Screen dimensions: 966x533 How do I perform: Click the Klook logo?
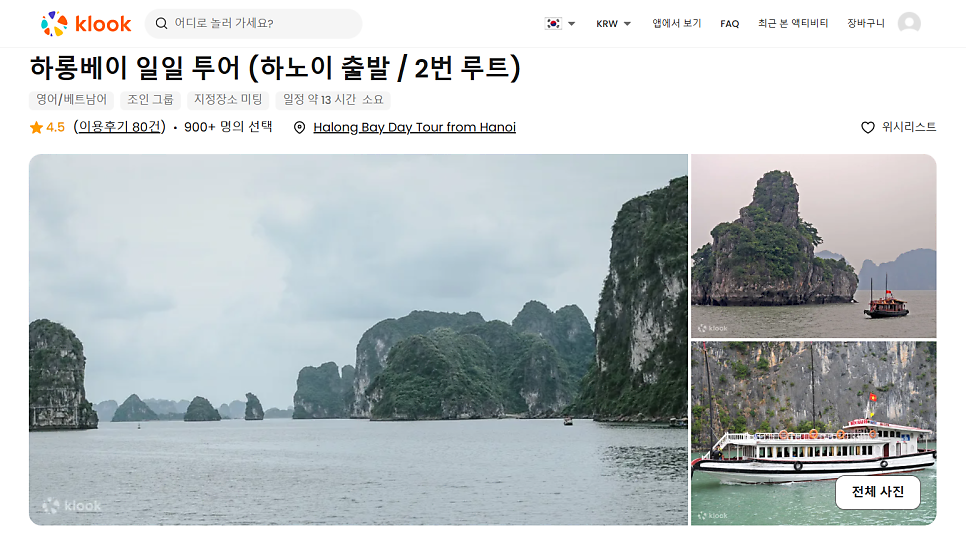(x=86, y=23)
